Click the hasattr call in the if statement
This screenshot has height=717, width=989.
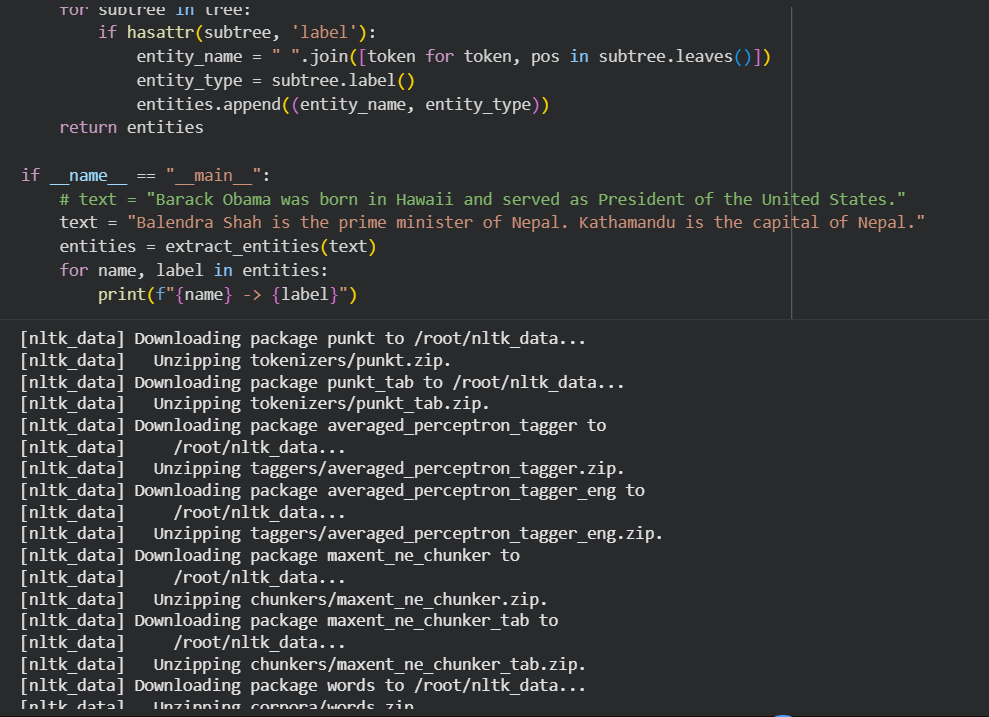tap(251, 33)
